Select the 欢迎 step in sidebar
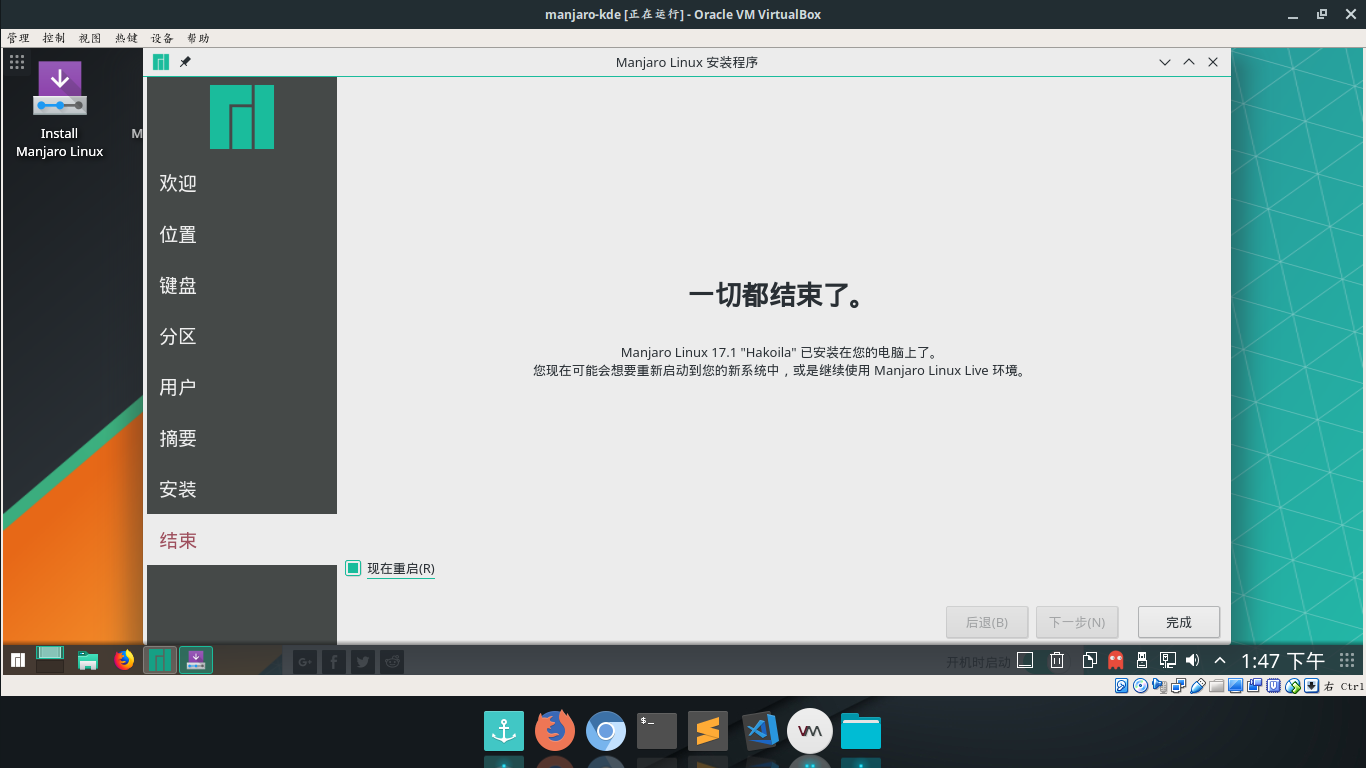The width and height of the screenshot is (1366, 768). 242,183
